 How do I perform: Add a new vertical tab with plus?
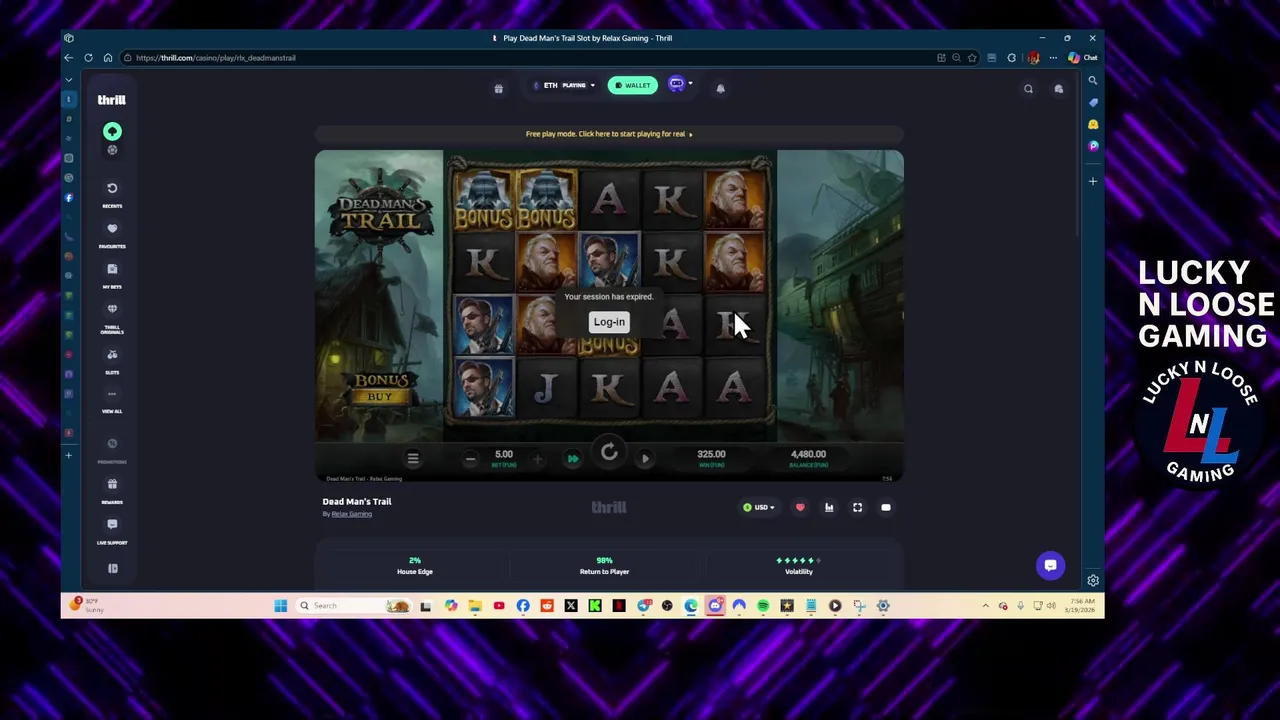69,456
